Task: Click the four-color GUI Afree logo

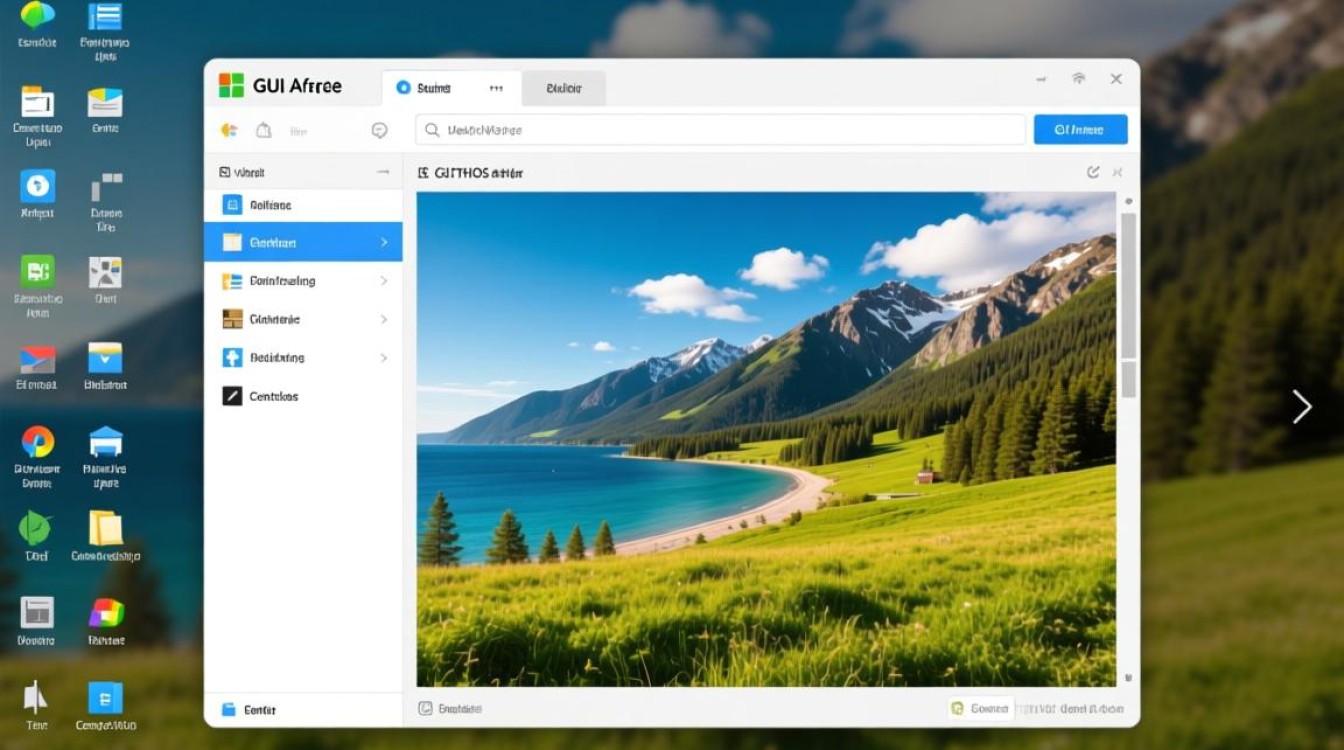Action: [x=231, y=86]
